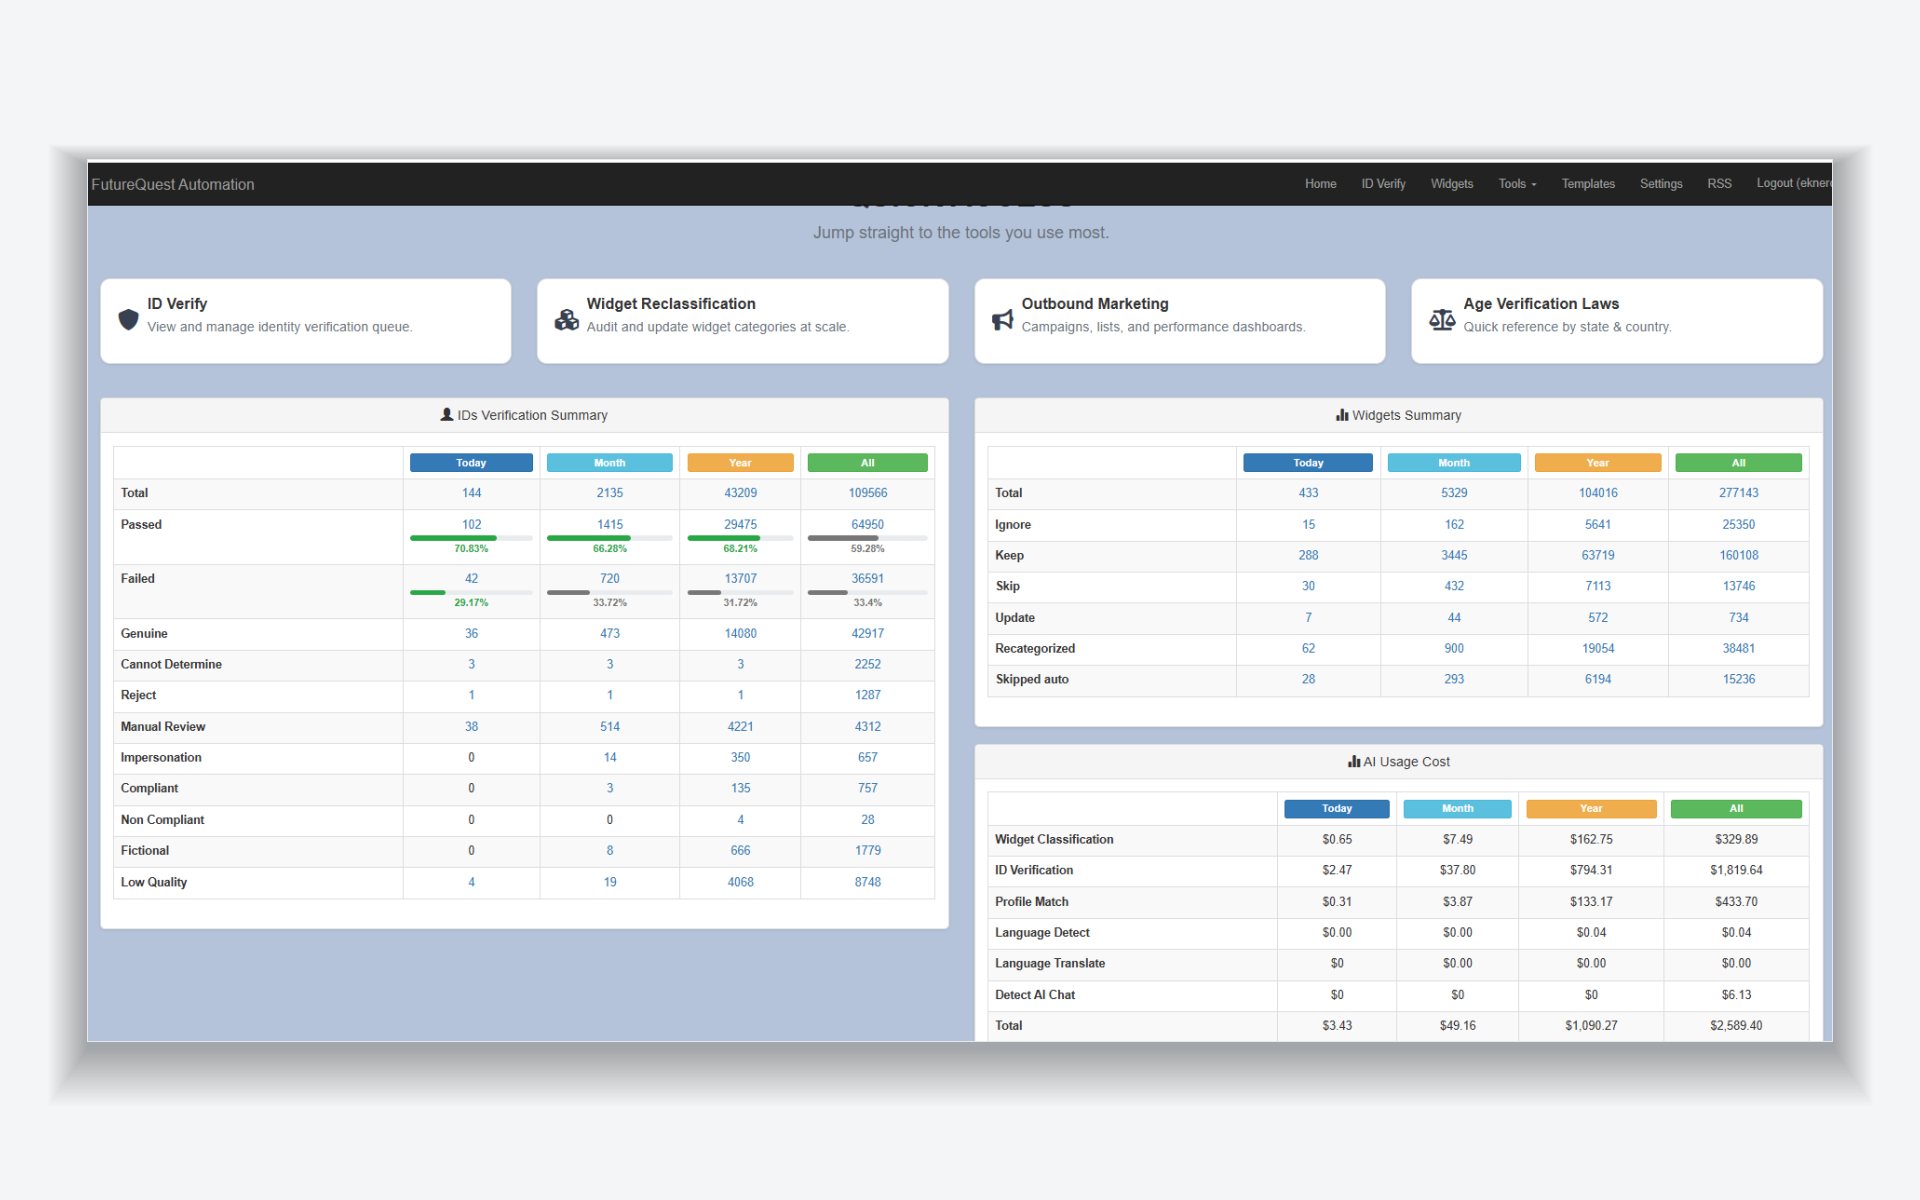Open RSS in the top navigation
The height and width of the screenshot is (1200, 1920).
tap(1719, 184)
